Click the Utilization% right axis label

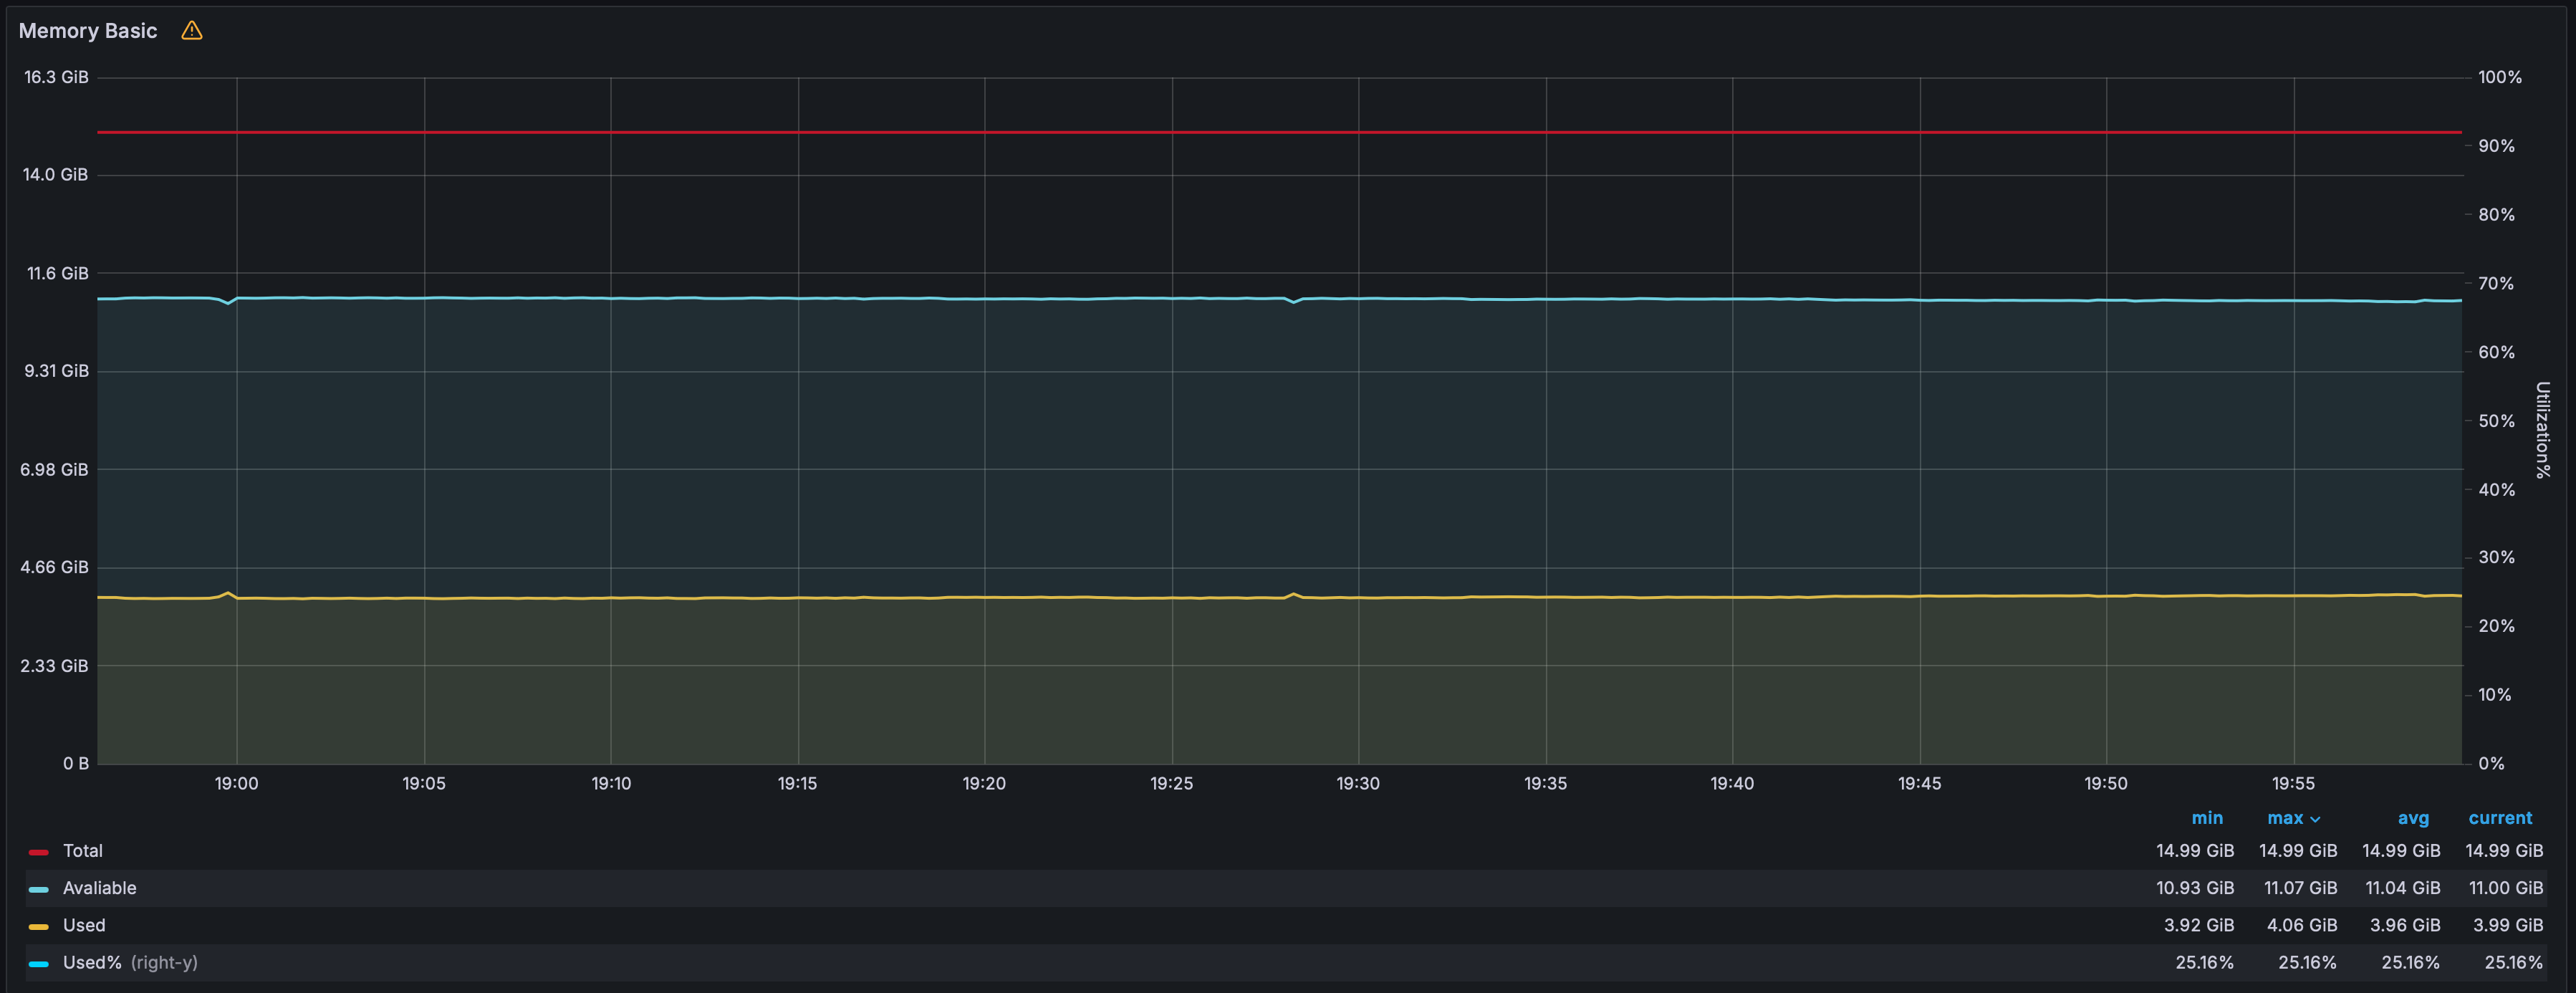coord(2542,430)
